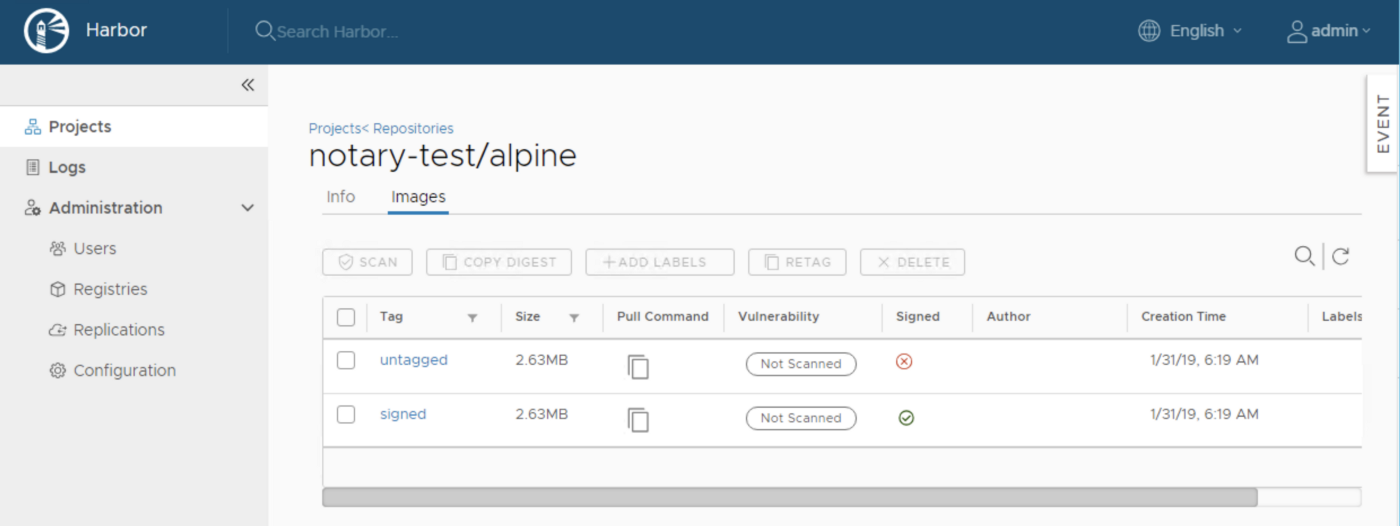Copy pull command for untagged image
The image size is (1400, 526).
[x=638, y=366]
